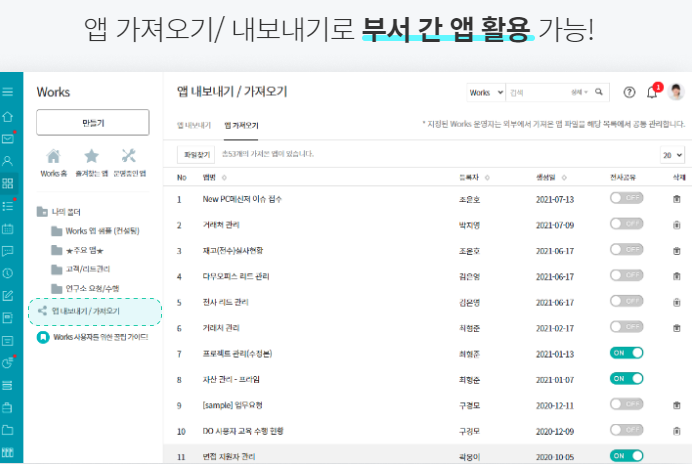Toggle sharing for 재고(전수)실사현황
Screen dimensions: 692x464
[626, 249]
